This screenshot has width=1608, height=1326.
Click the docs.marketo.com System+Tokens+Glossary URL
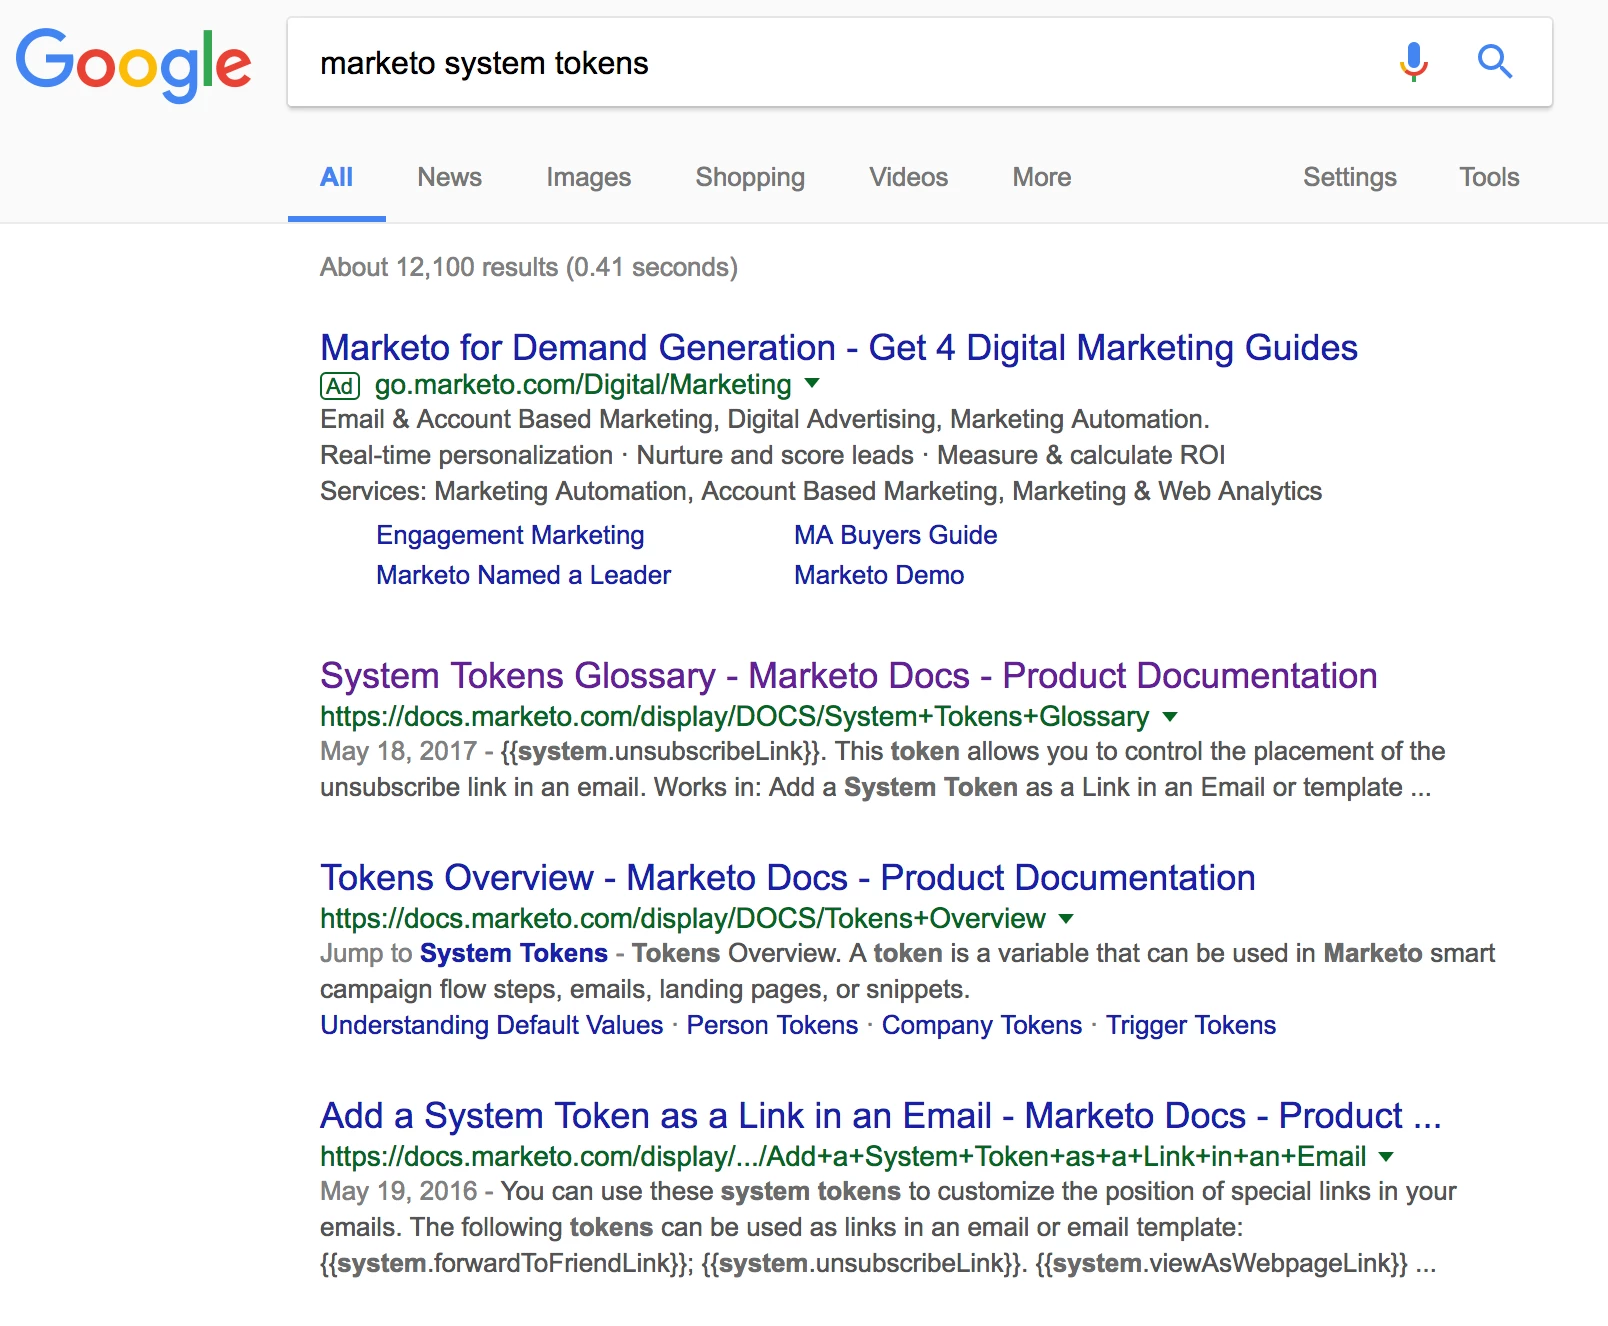pos(734,717)
